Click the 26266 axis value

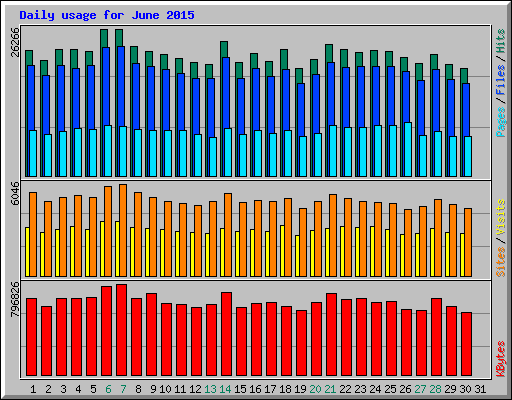pyautogui.click(x=15, y=42)
